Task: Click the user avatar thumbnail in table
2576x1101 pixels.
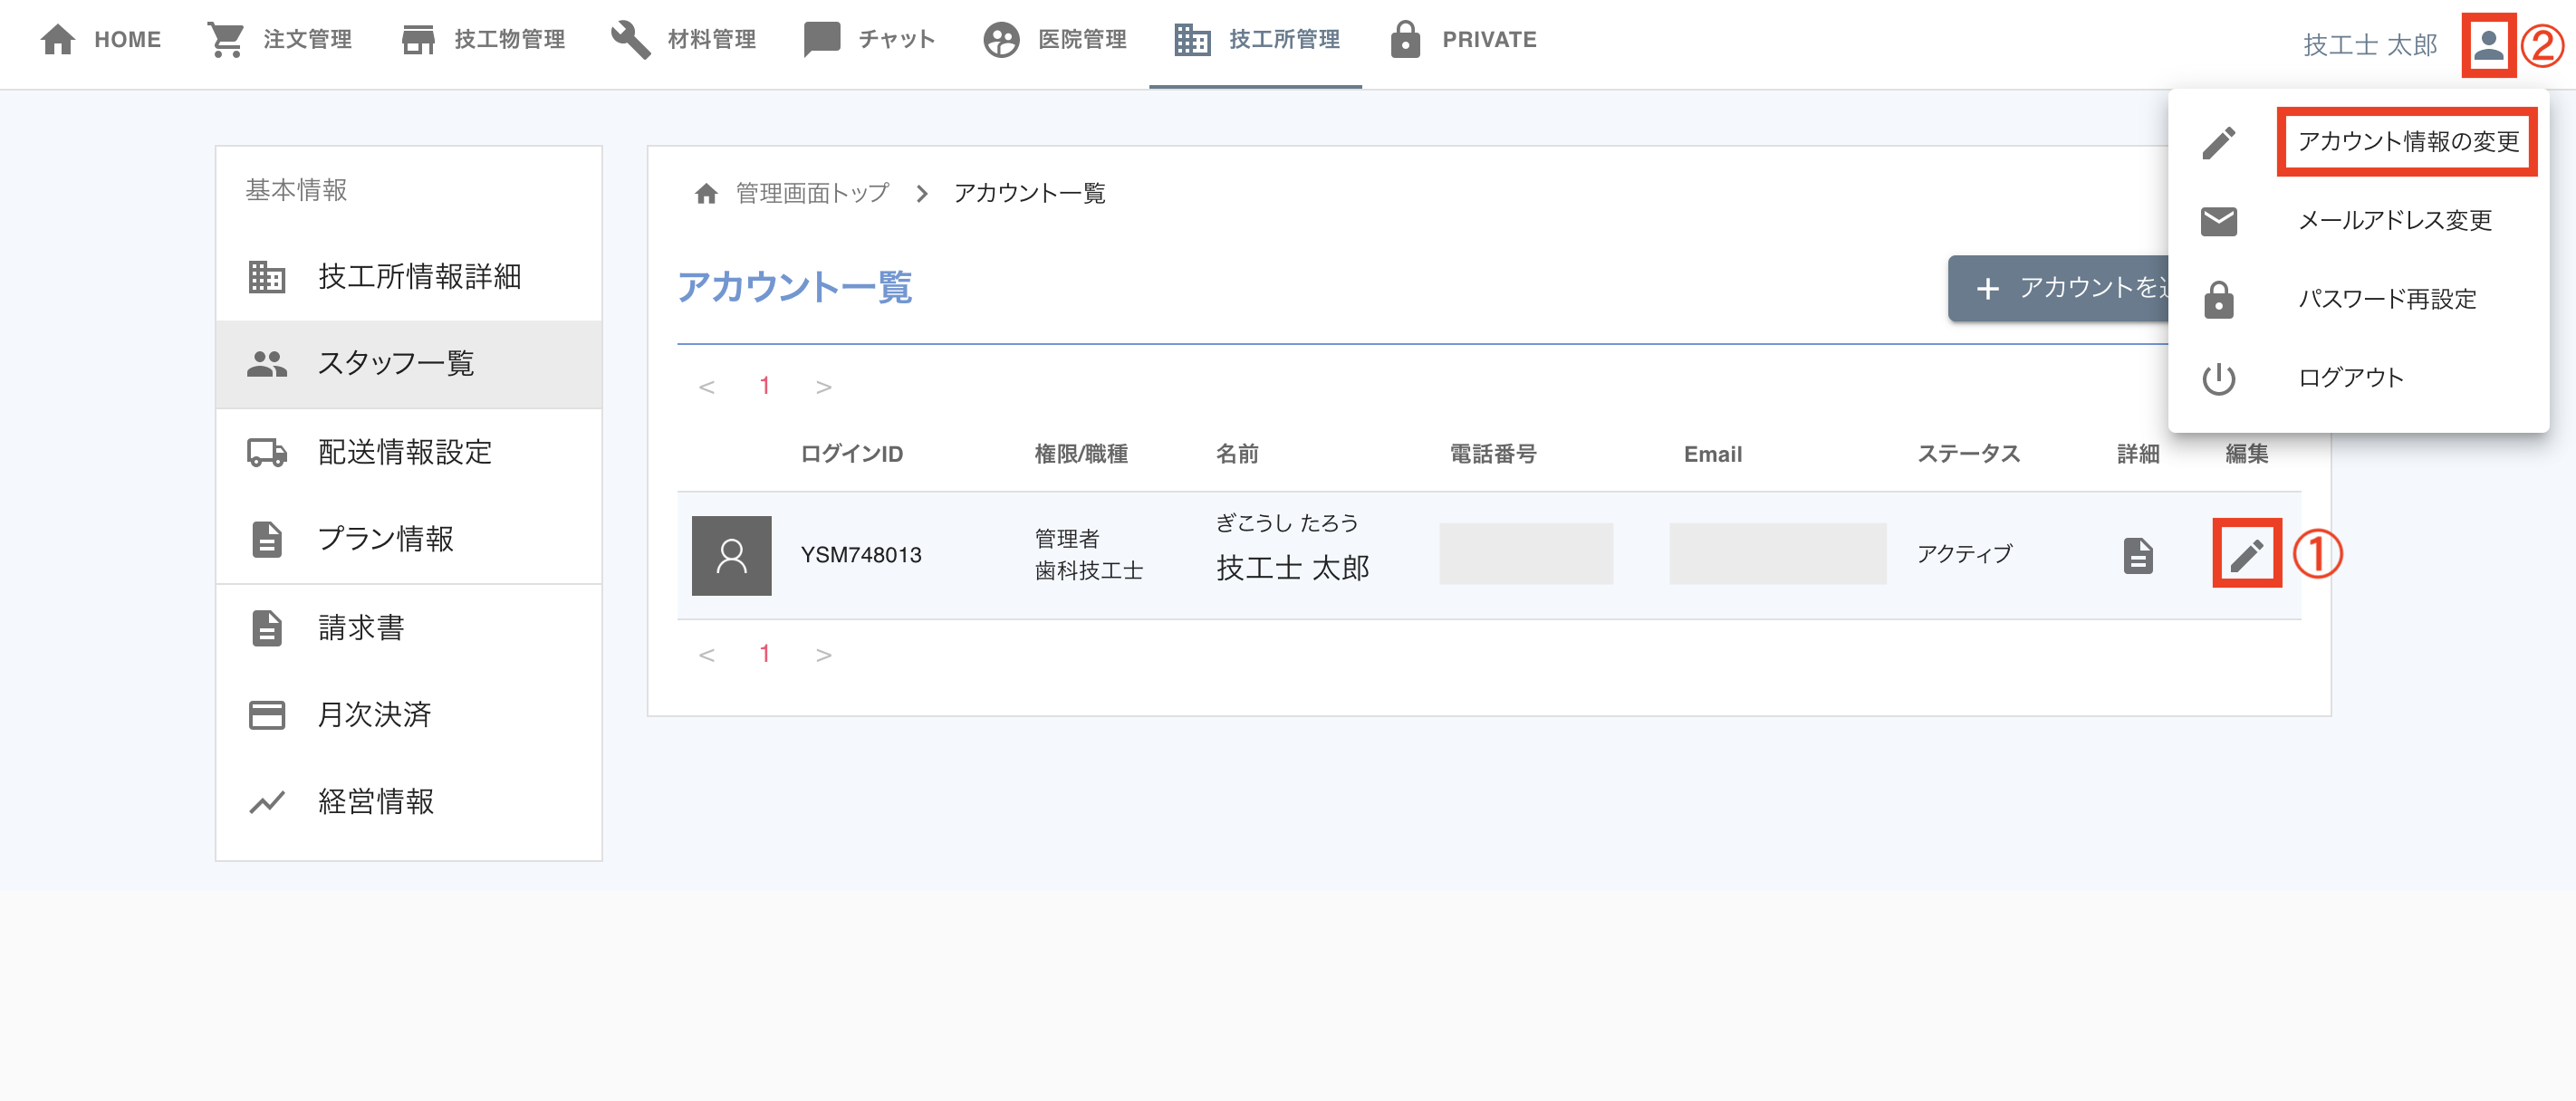Action: pyautogui.click(x=731, y=555)
